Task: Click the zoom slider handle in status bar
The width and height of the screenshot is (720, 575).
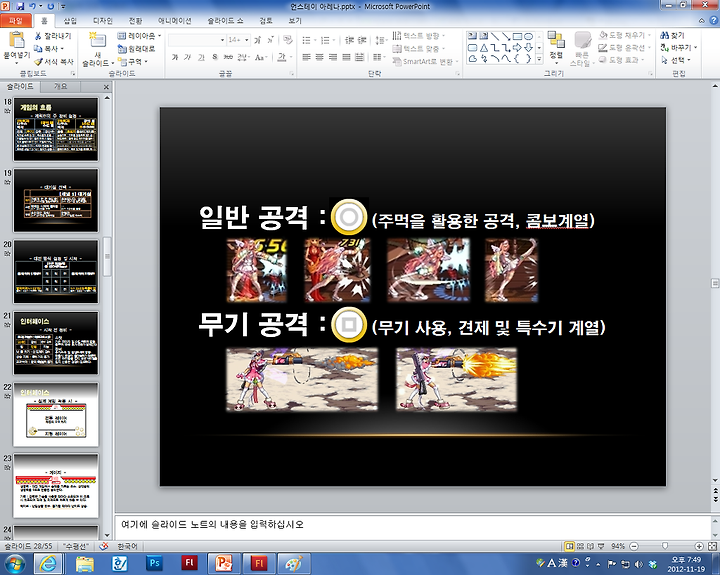Action: tap(665, 546)
